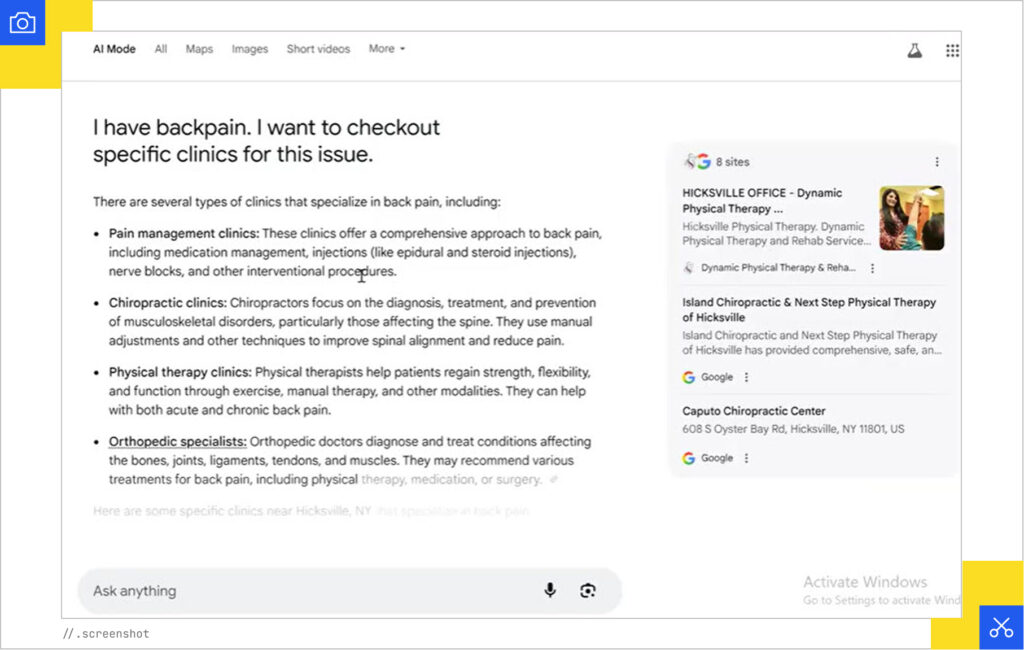Click the sources icon beside '8 sites'
Image resolution: width=1024 pixels, height=650 pixels.
coord(696,162)
